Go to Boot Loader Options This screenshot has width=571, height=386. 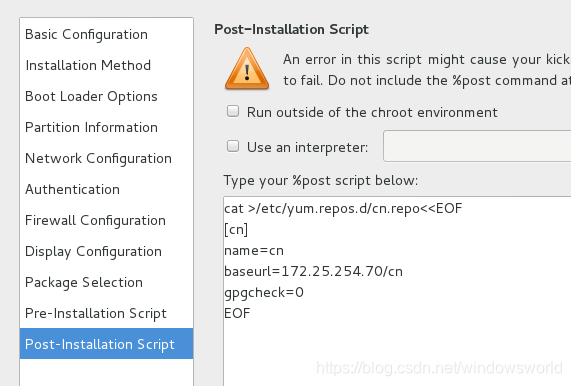(x=106, y=96)
